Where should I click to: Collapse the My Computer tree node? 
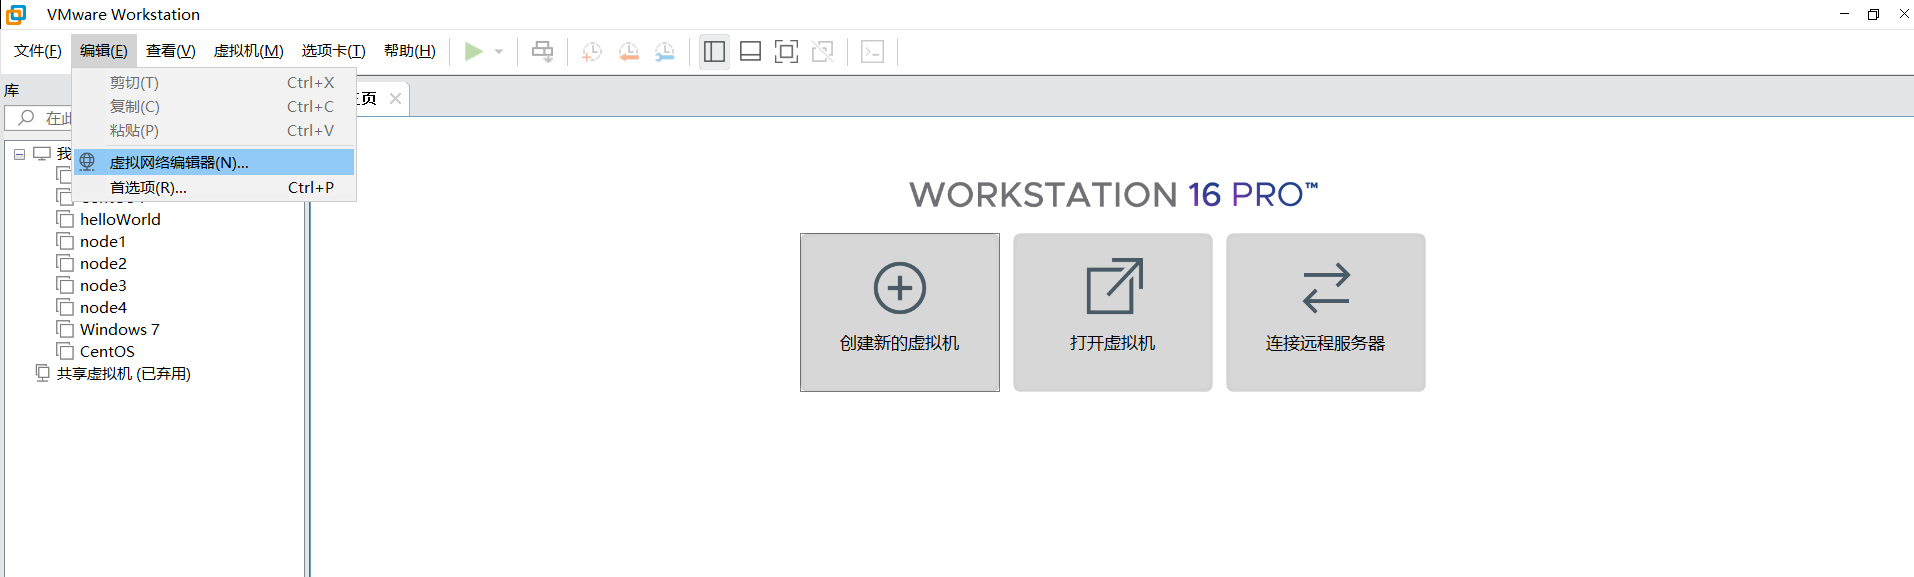point(19,154)
